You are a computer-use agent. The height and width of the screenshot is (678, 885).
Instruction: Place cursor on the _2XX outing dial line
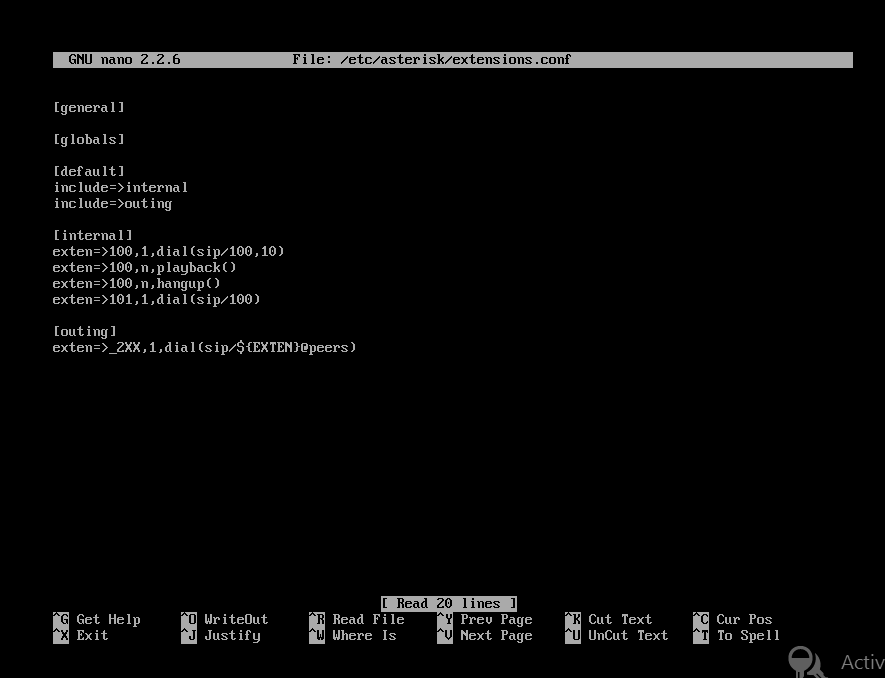coord(205,347)
